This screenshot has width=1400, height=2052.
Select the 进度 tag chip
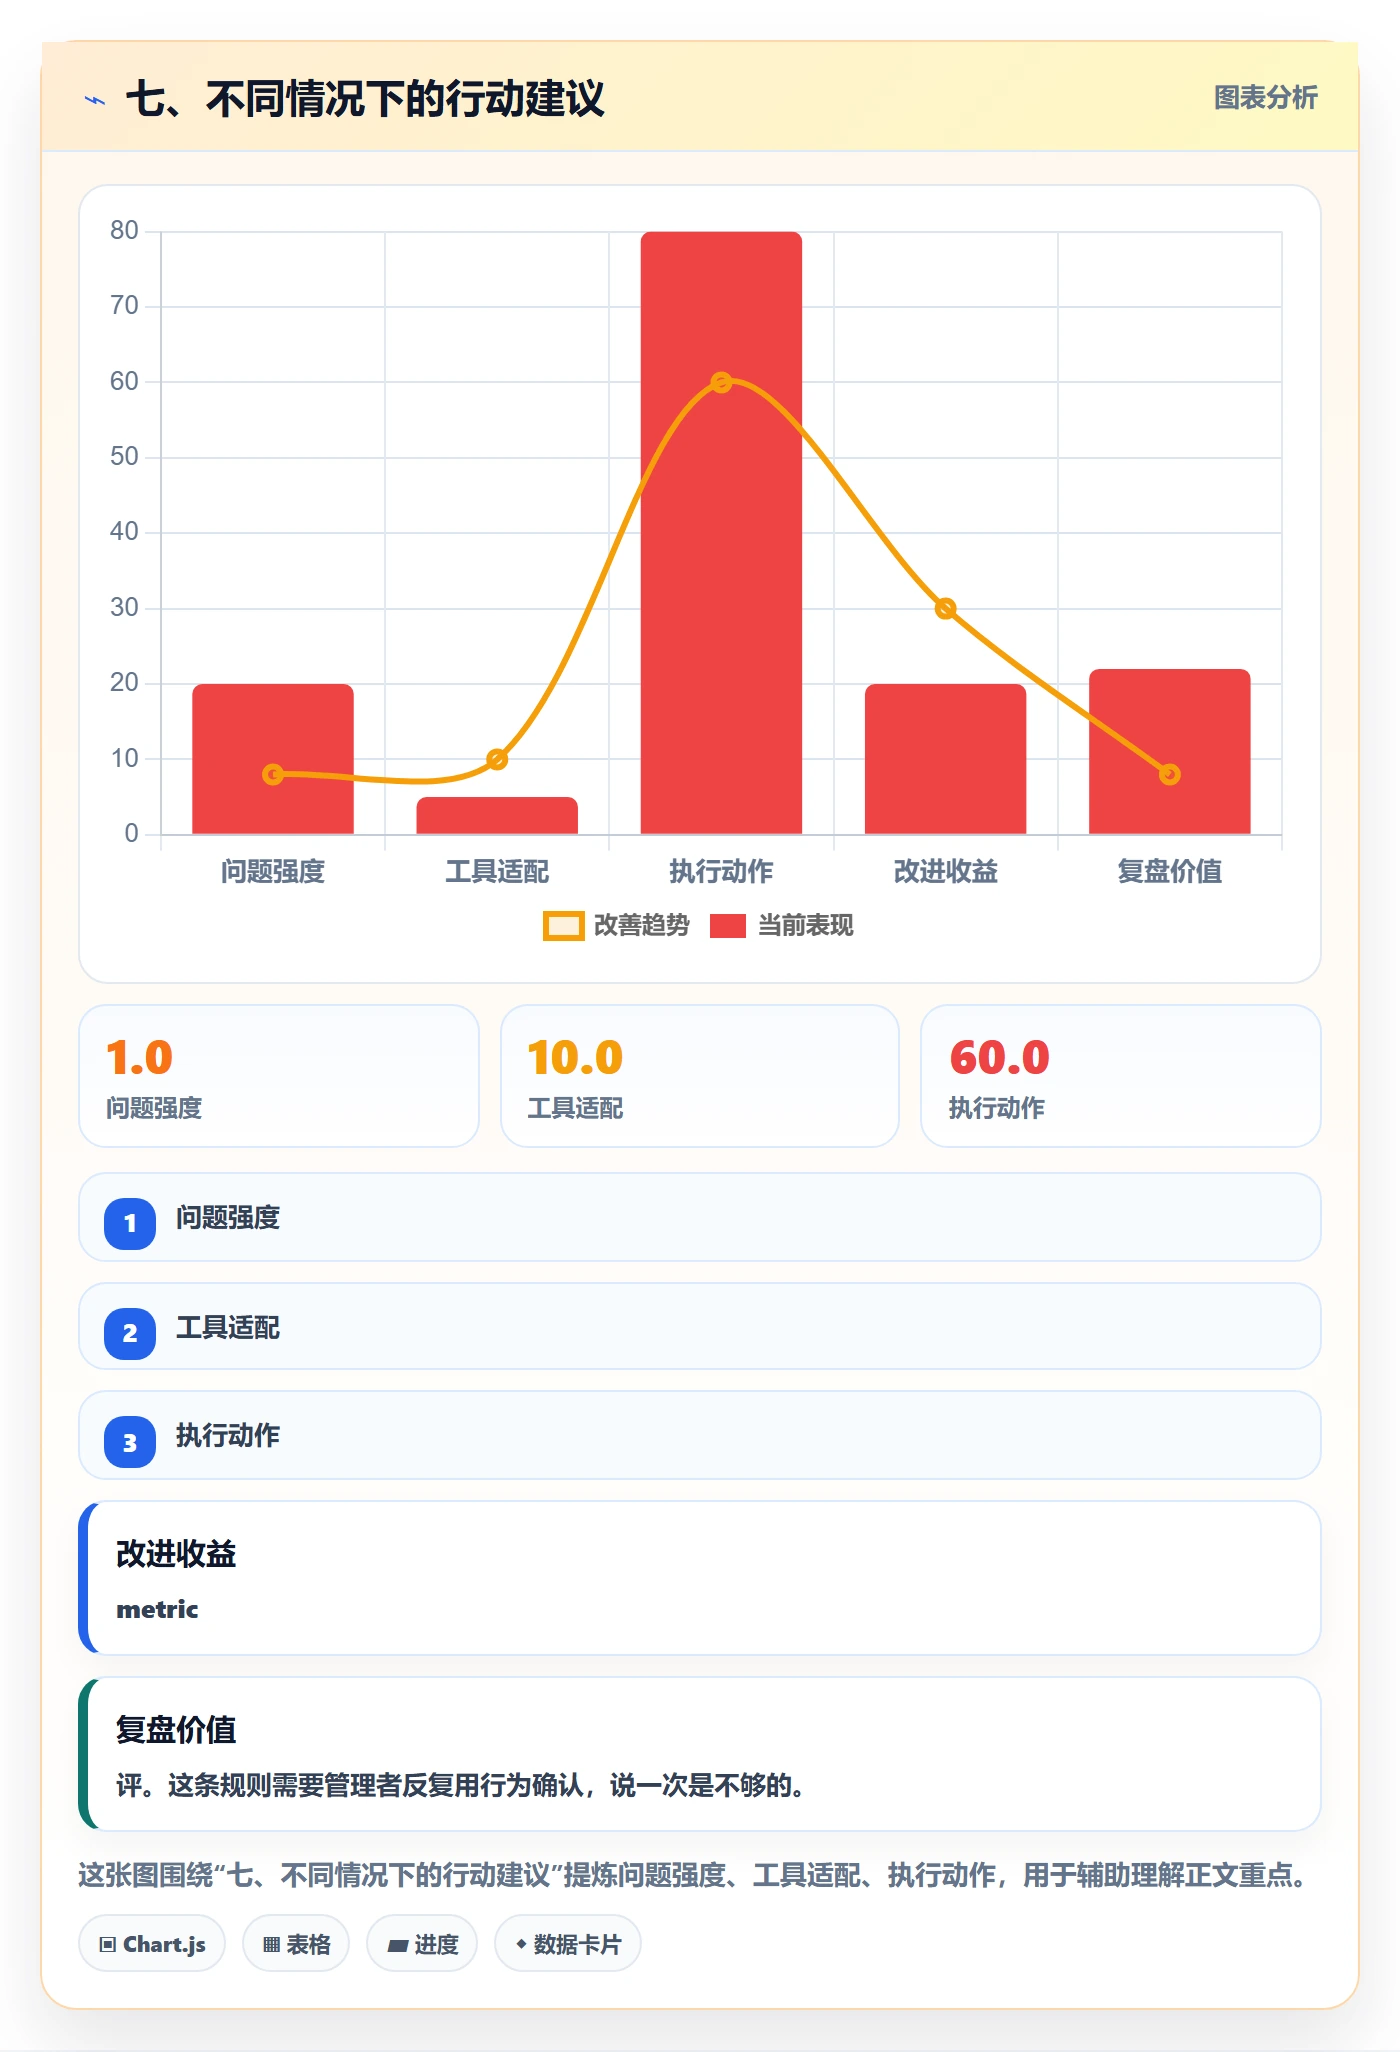click(x=422, y=1944)
